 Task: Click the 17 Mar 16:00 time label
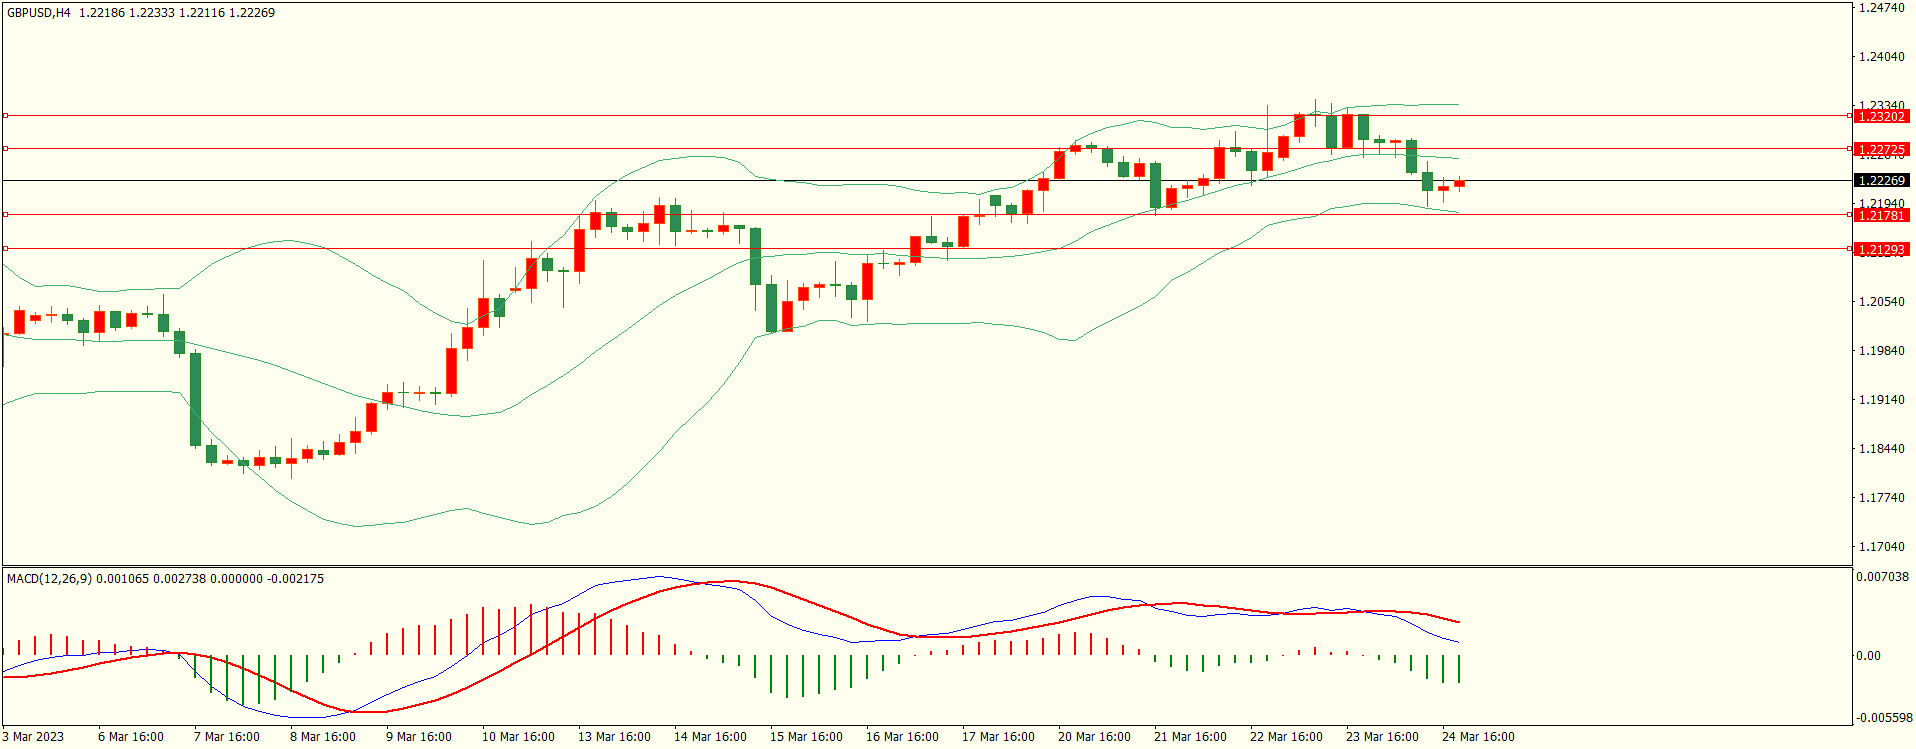998,737
